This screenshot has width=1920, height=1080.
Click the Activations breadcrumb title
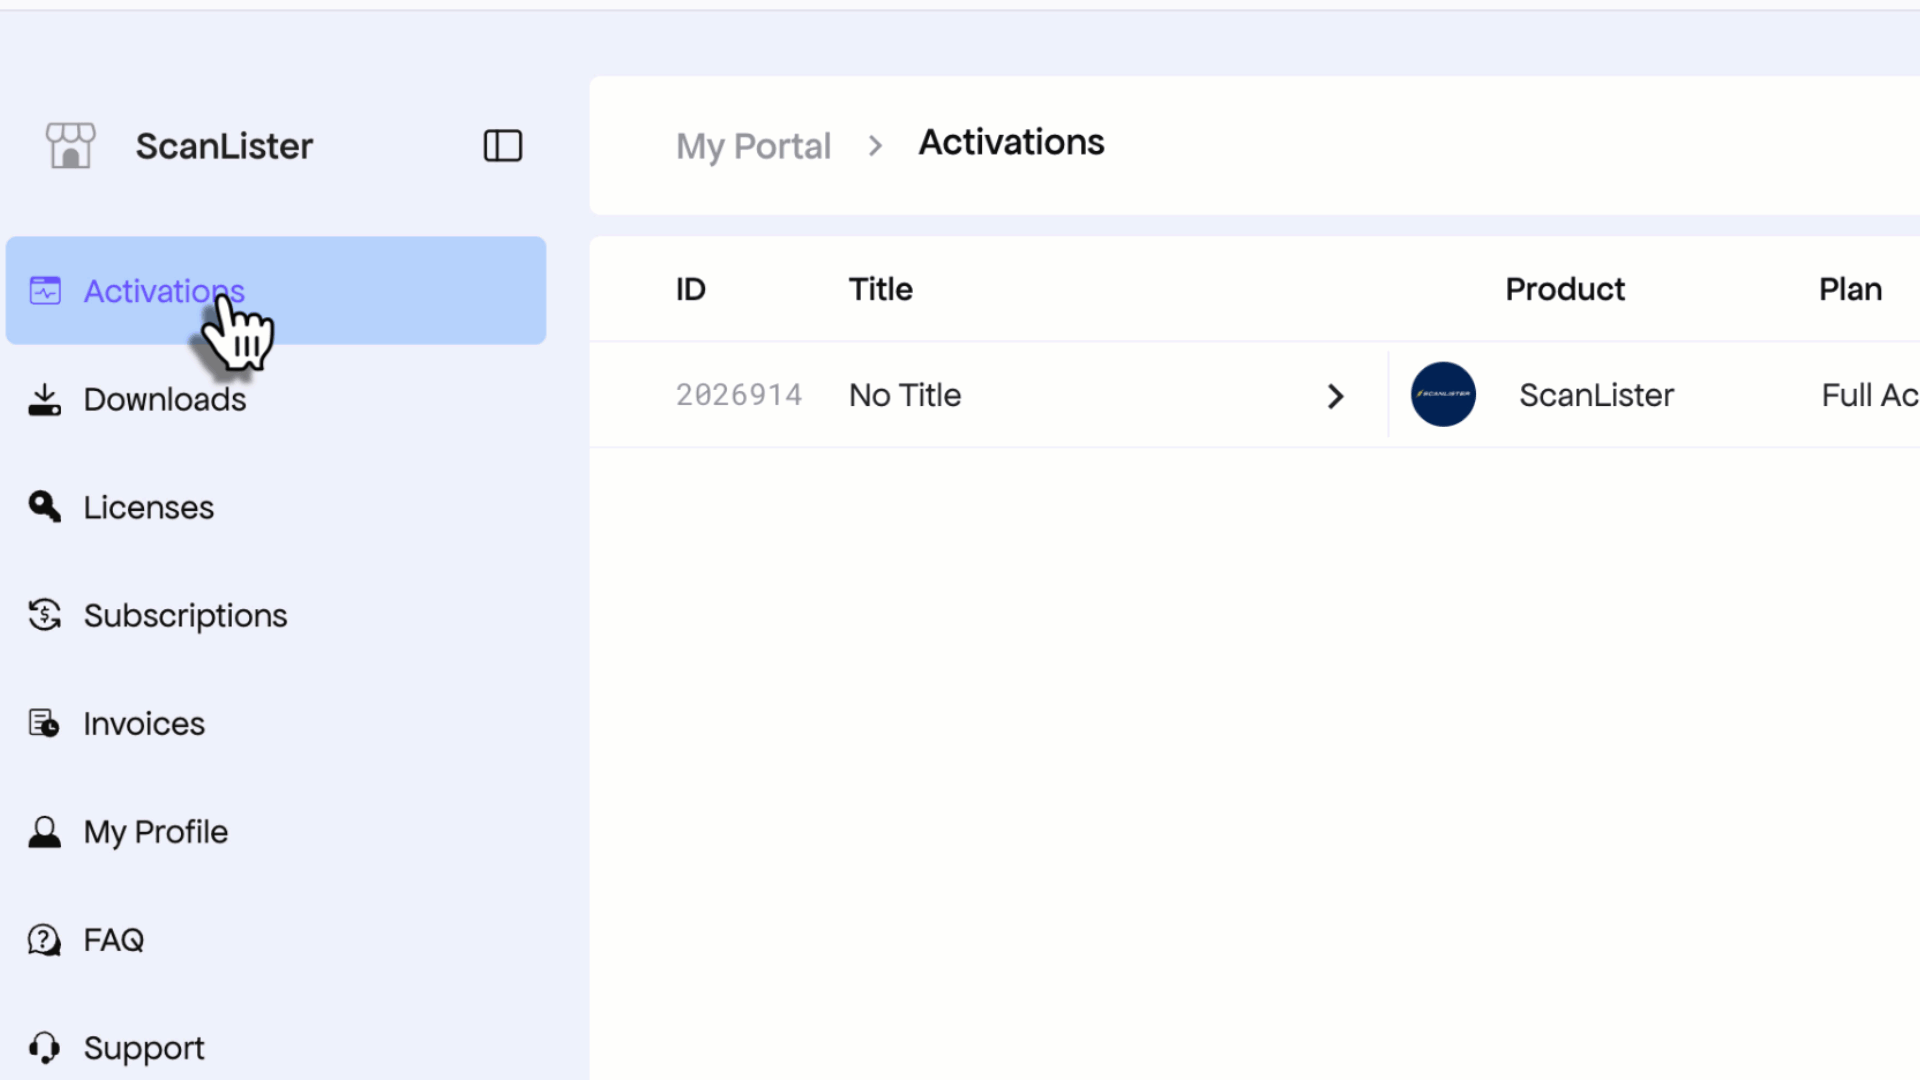[1011, 142]
